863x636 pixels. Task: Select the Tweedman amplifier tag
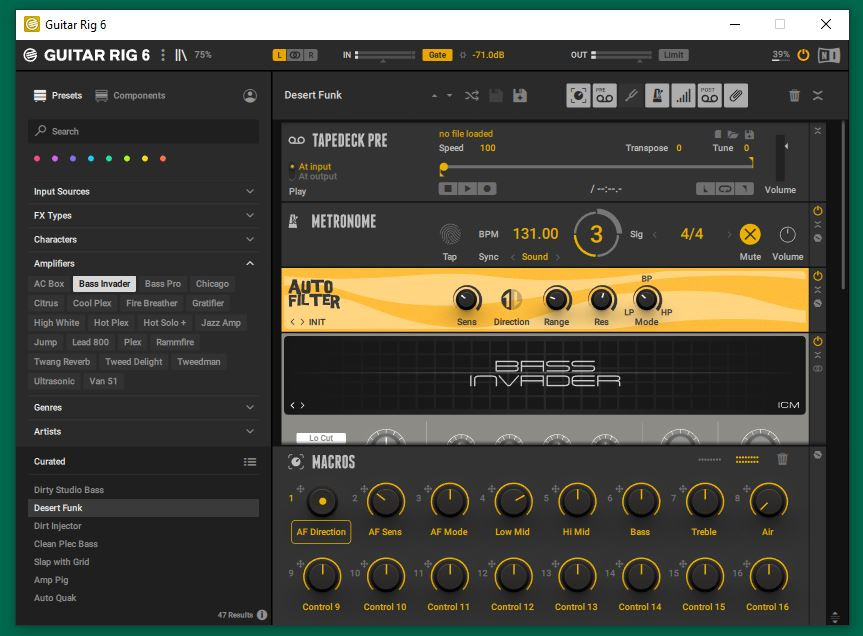pos(199,362)
